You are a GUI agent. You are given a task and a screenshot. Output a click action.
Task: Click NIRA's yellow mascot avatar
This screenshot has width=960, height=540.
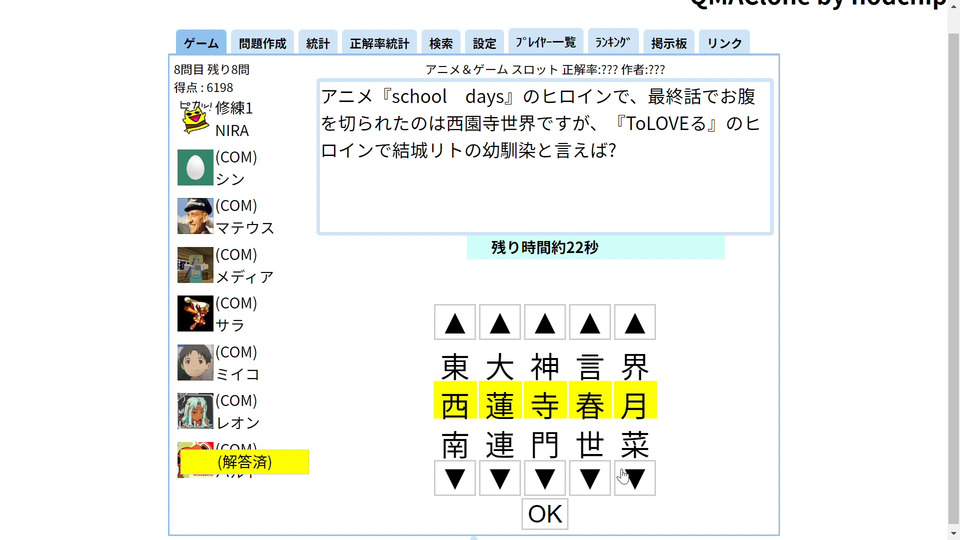point(195,118)
